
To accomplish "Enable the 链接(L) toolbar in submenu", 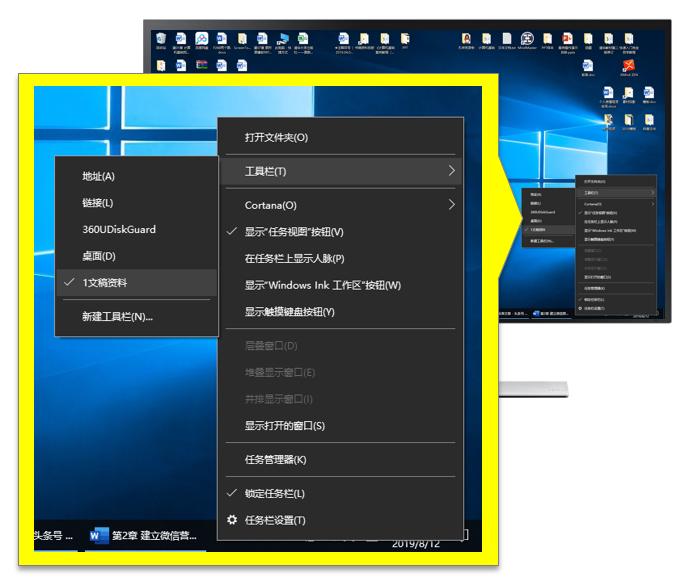I will [136, 203].
